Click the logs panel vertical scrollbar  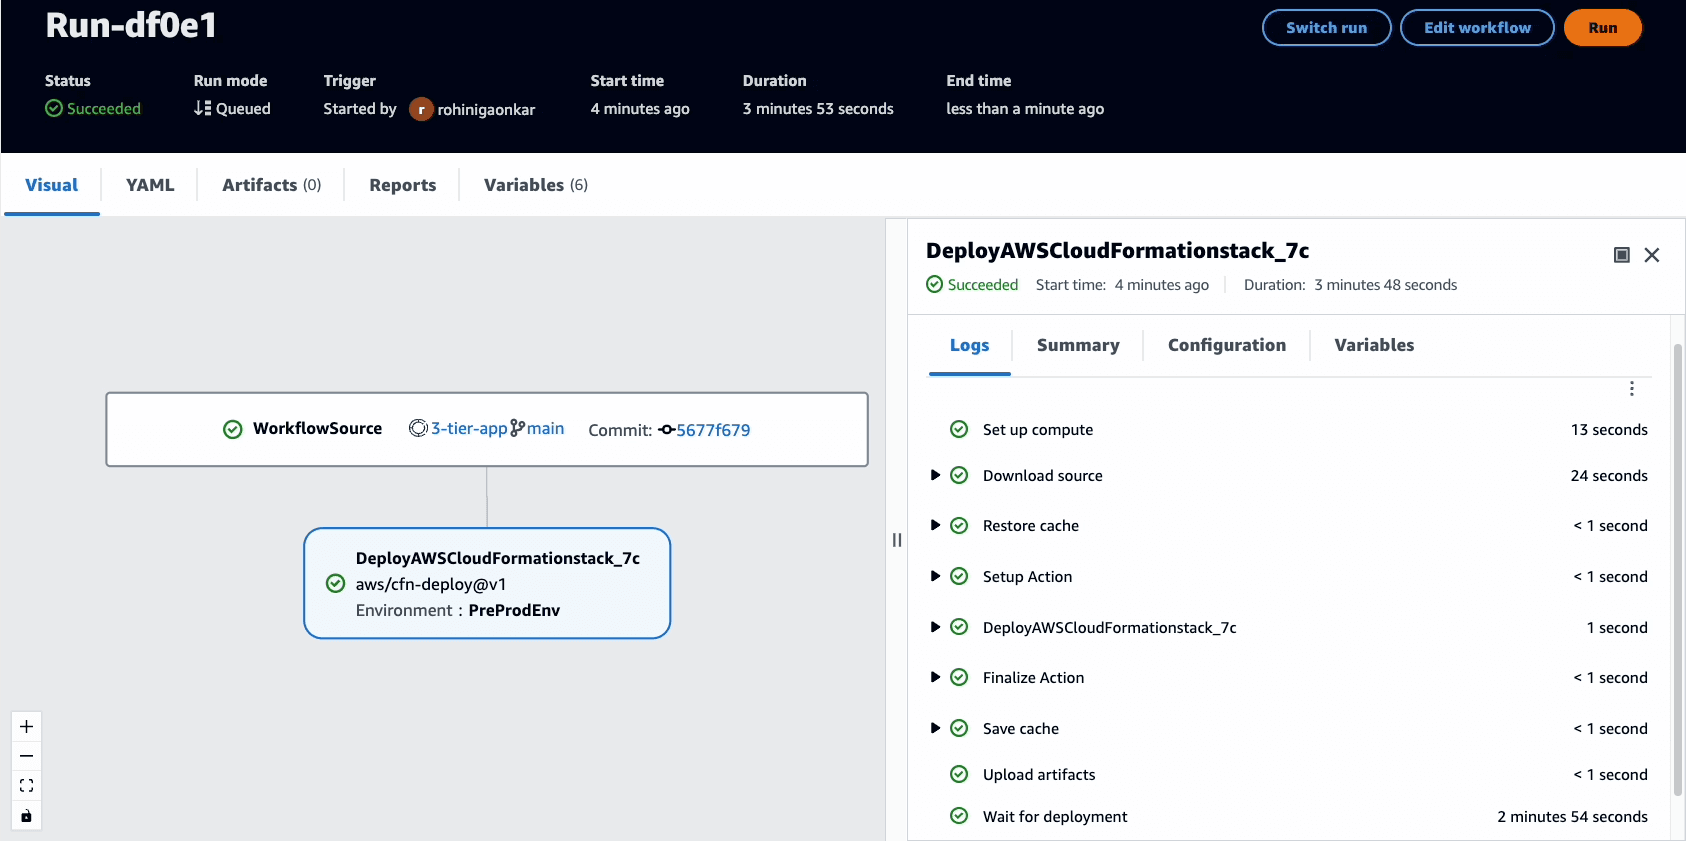point(1678,570)
